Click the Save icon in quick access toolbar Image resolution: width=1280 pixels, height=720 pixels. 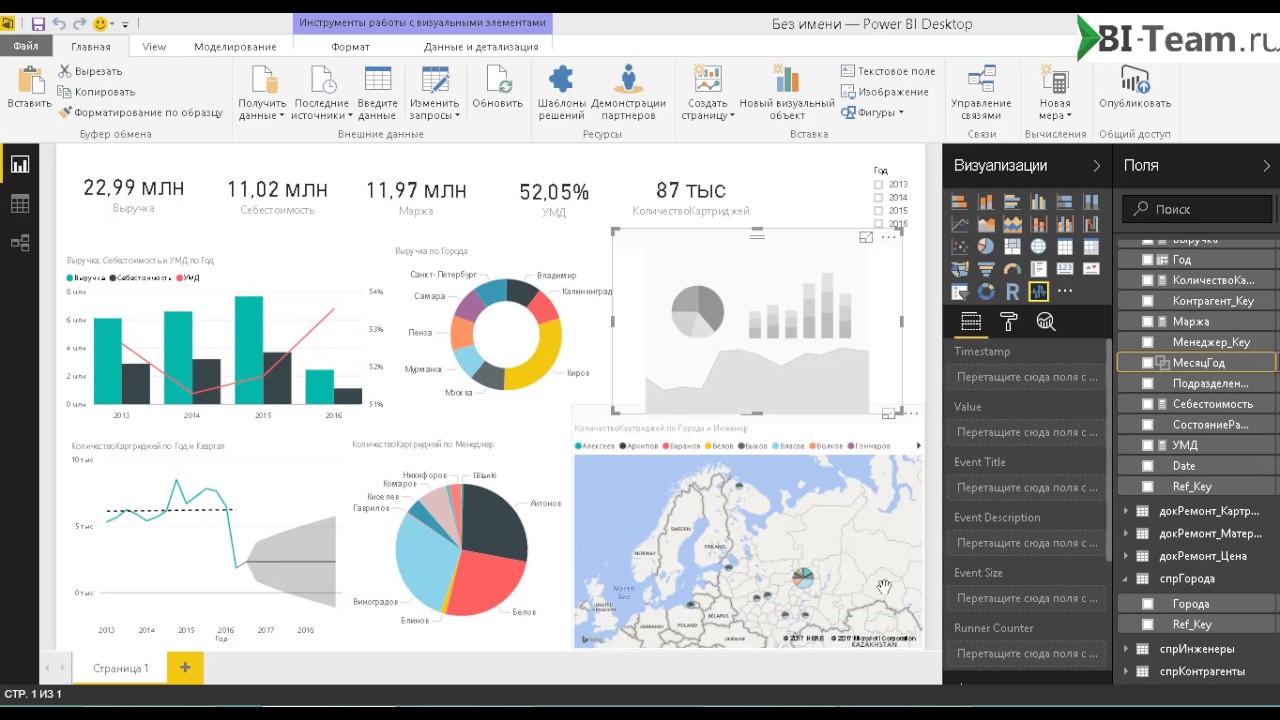(x=38, y=24)
